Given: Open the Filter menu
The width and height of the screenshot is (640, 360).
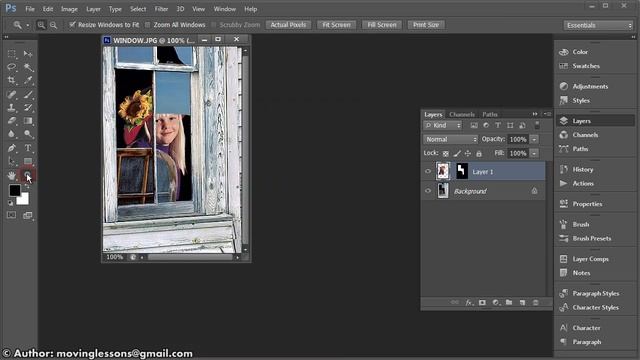Looking at the screenshot, I should pos(161,9).
